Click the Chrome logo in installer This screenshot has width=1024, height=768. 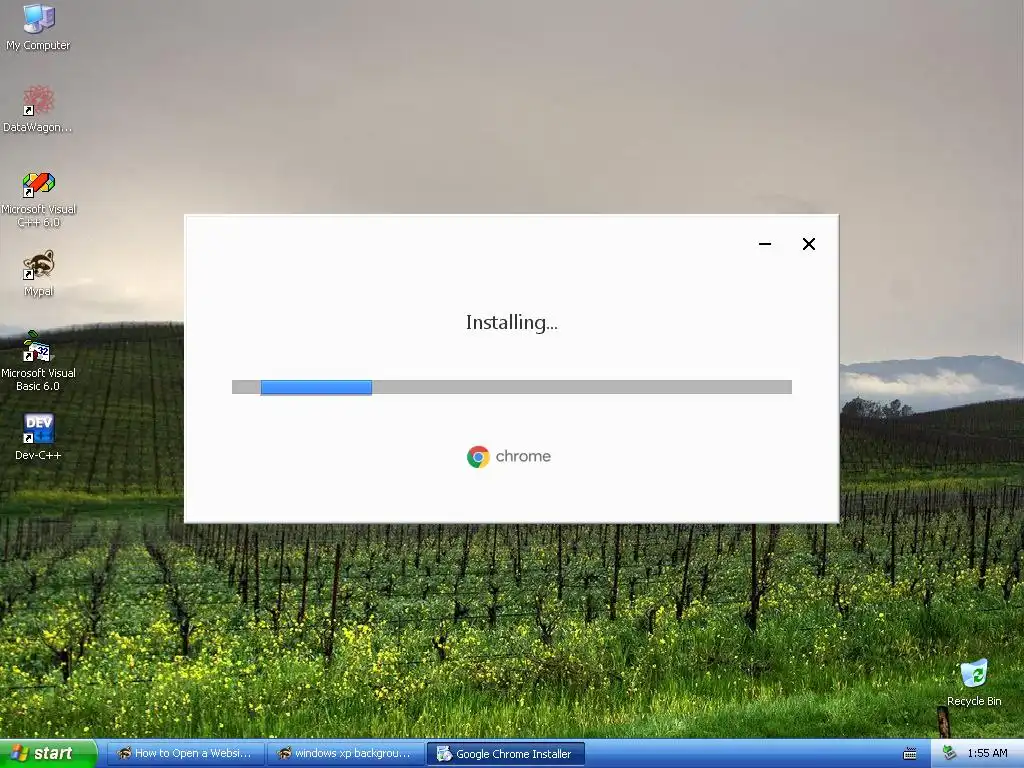[478, 456]
